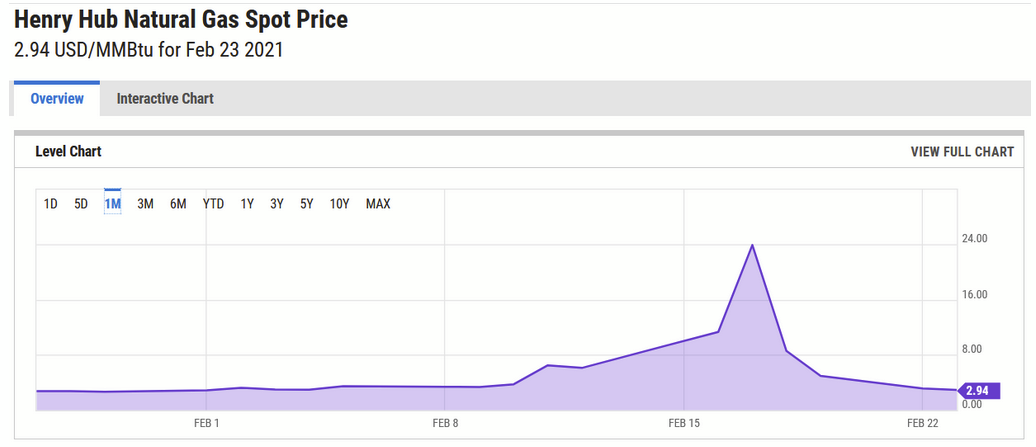Viewport: 1036px width, 447px height.
Task: Click the chart peak near 24.00
Action: pos(752,245)
